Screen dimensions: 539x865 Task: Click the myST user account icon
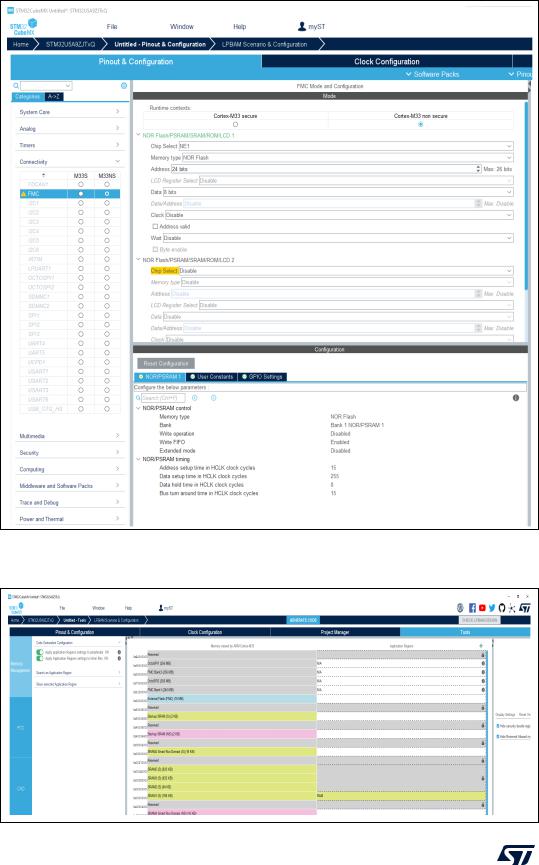302,26
